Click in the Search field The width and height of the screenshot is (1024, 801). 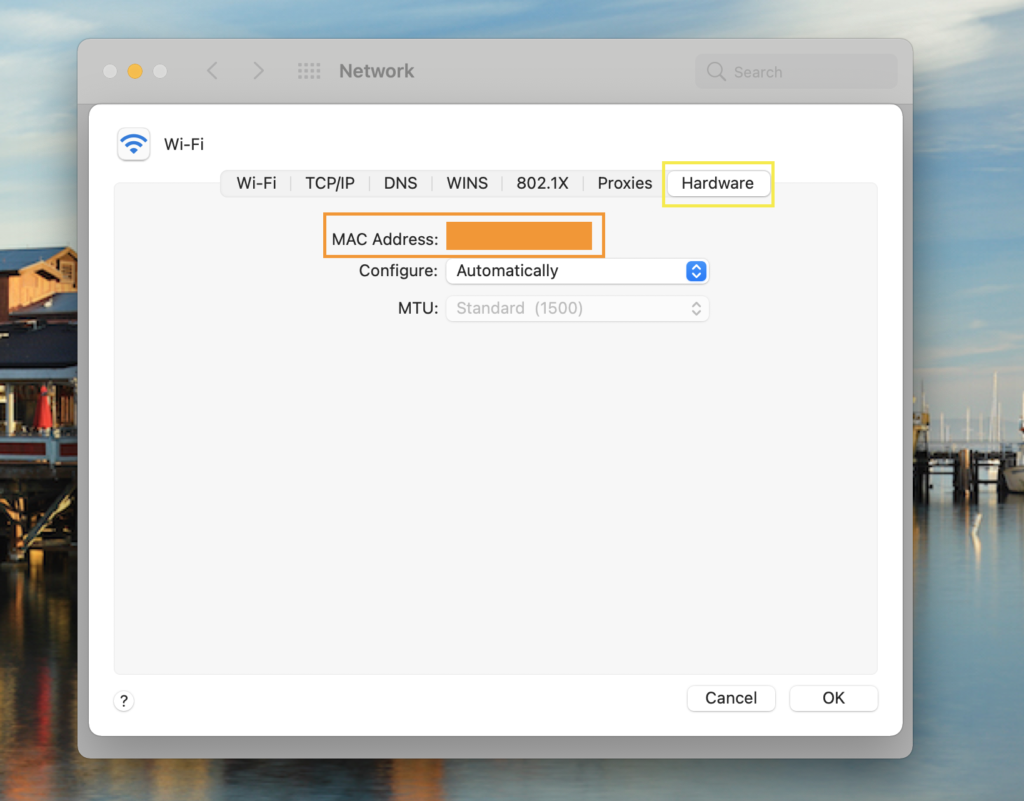point(796,72)
